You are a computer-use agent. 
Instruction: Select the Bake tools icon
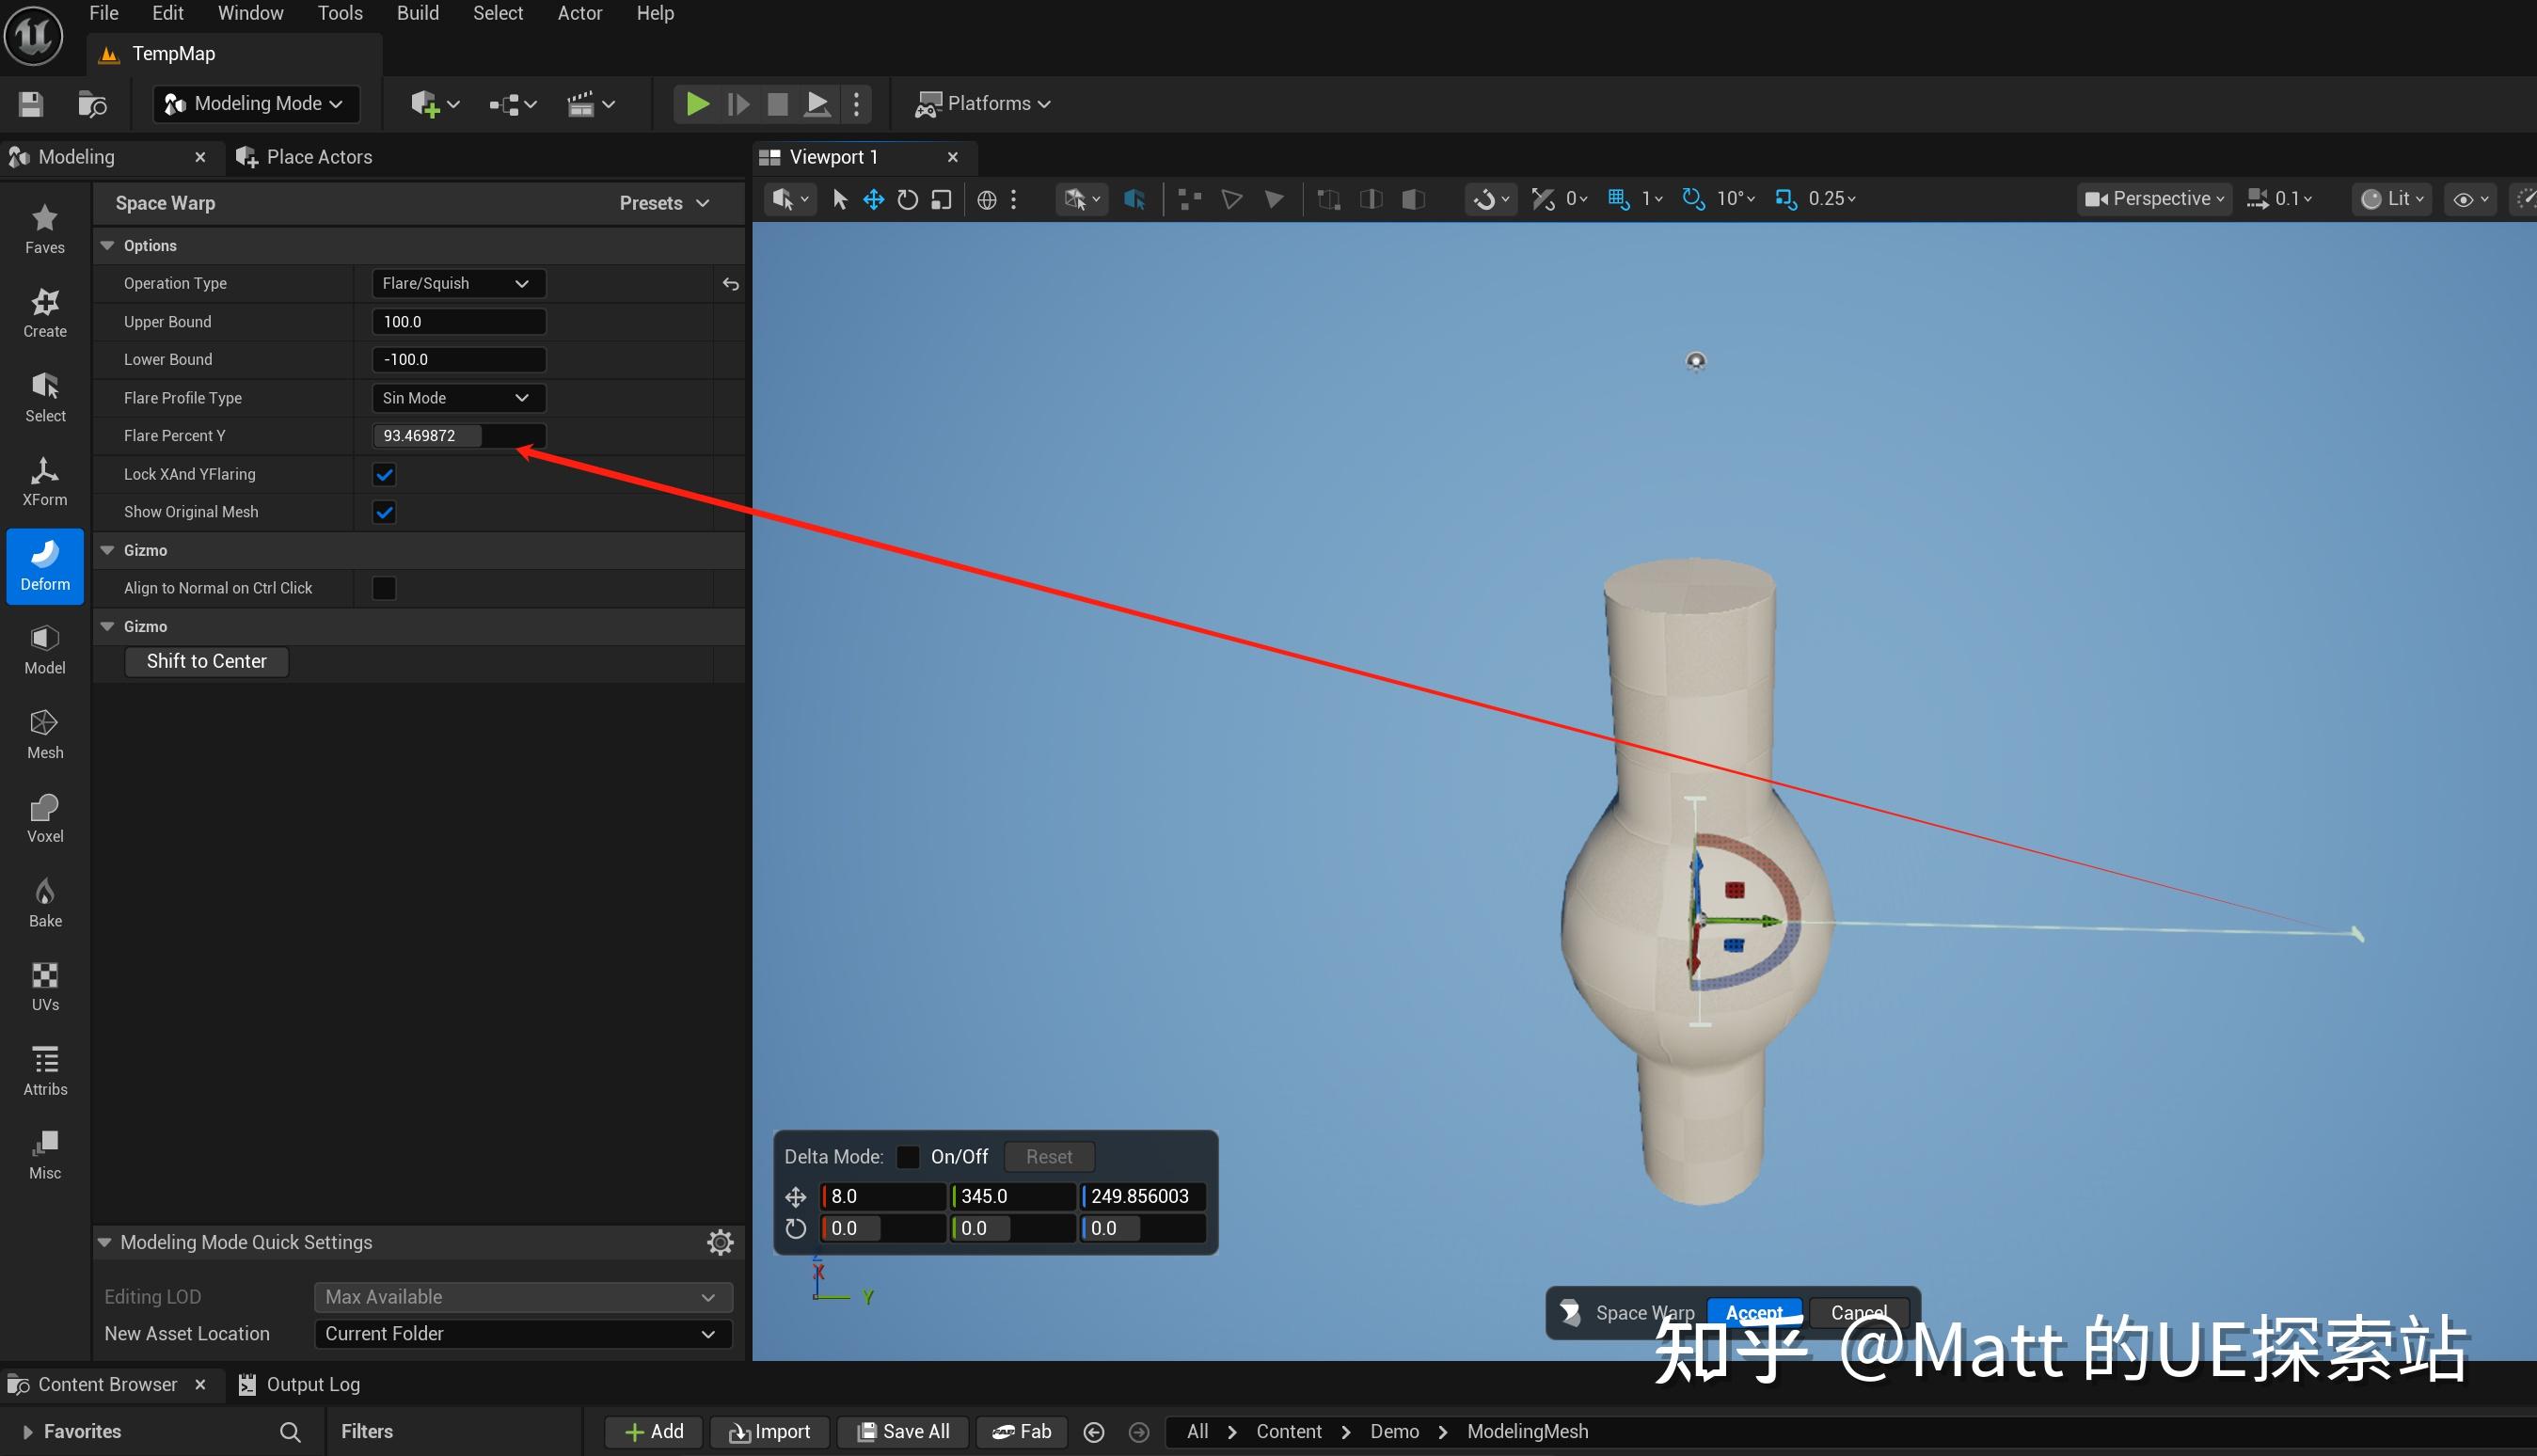pyautogui.click(x=44, y=900)
